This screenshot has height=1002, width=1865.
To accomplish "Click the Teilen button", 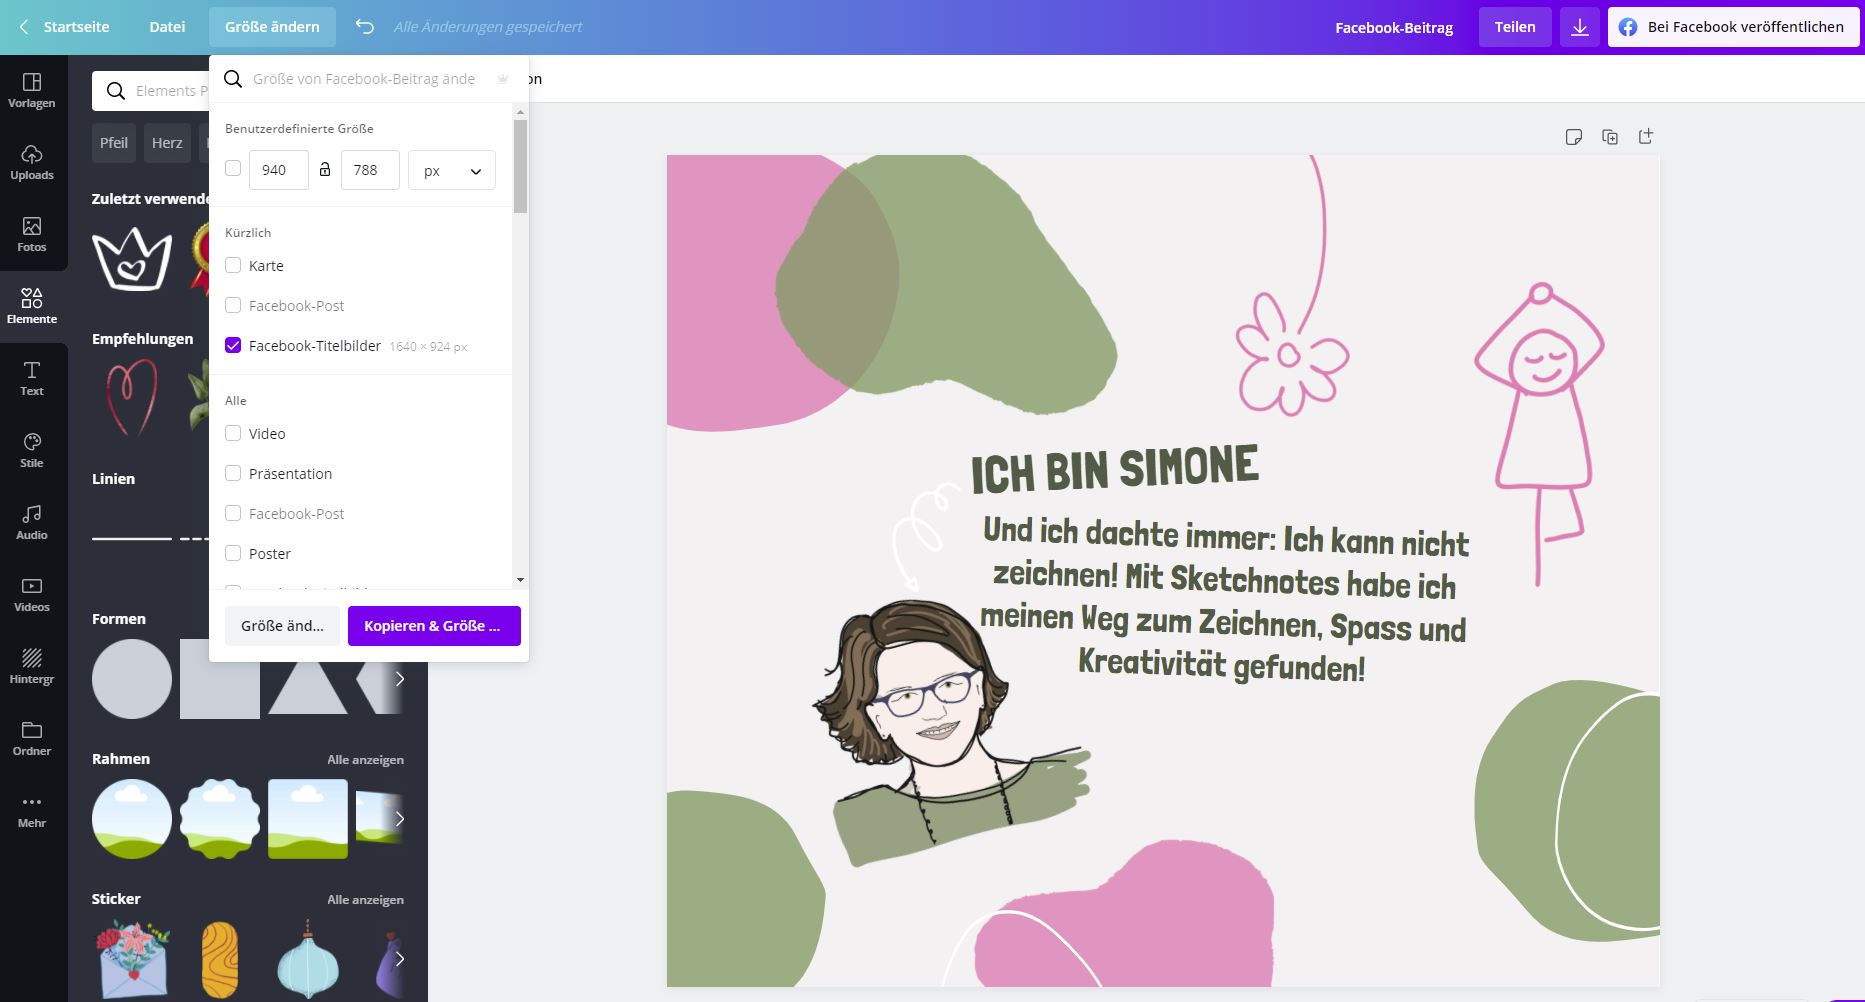I will click(1515, 27).
